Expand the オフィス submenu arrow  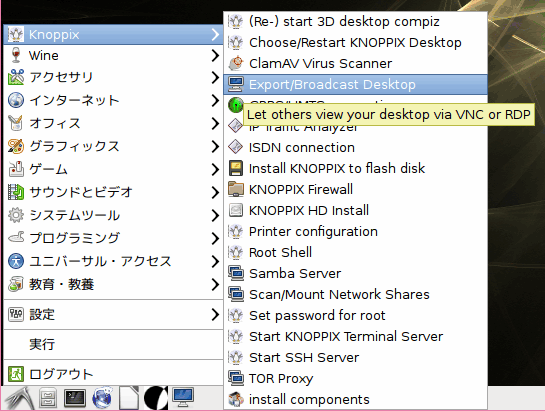(215, 123)
